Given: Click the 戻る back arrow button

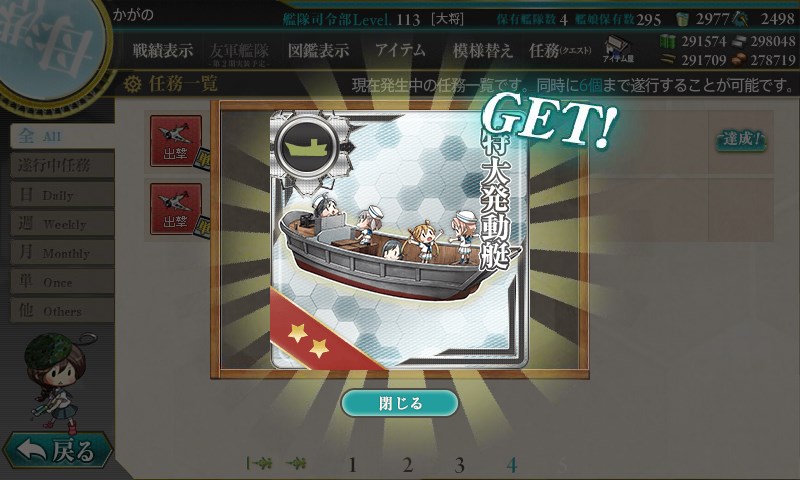Looking at the screenshot, I should tap(58, 450).
